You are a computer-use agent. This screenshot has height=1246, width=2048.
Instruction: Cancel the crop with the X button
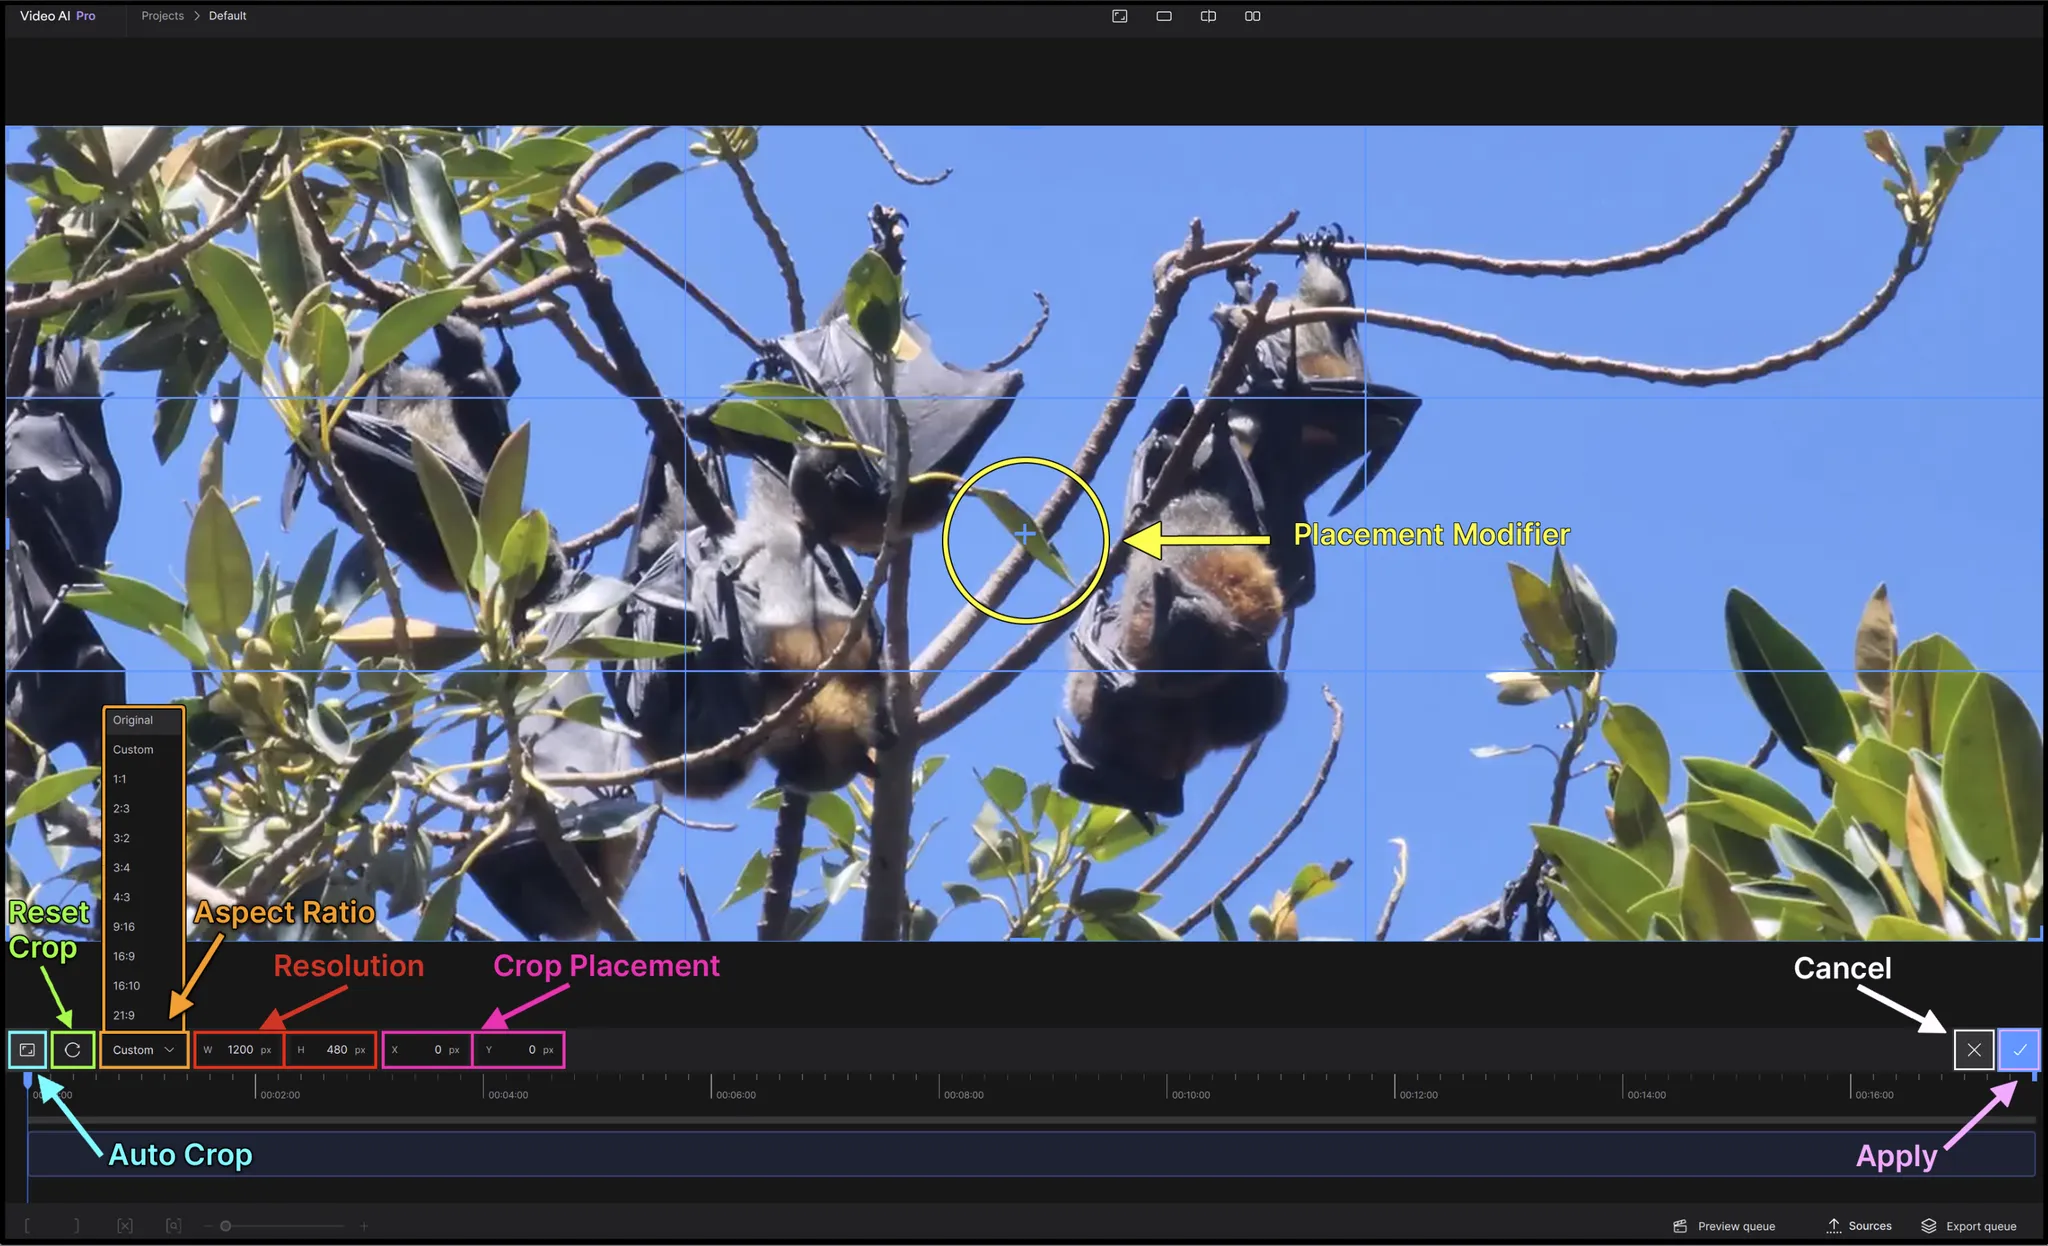click(x=1973, y=1050)
